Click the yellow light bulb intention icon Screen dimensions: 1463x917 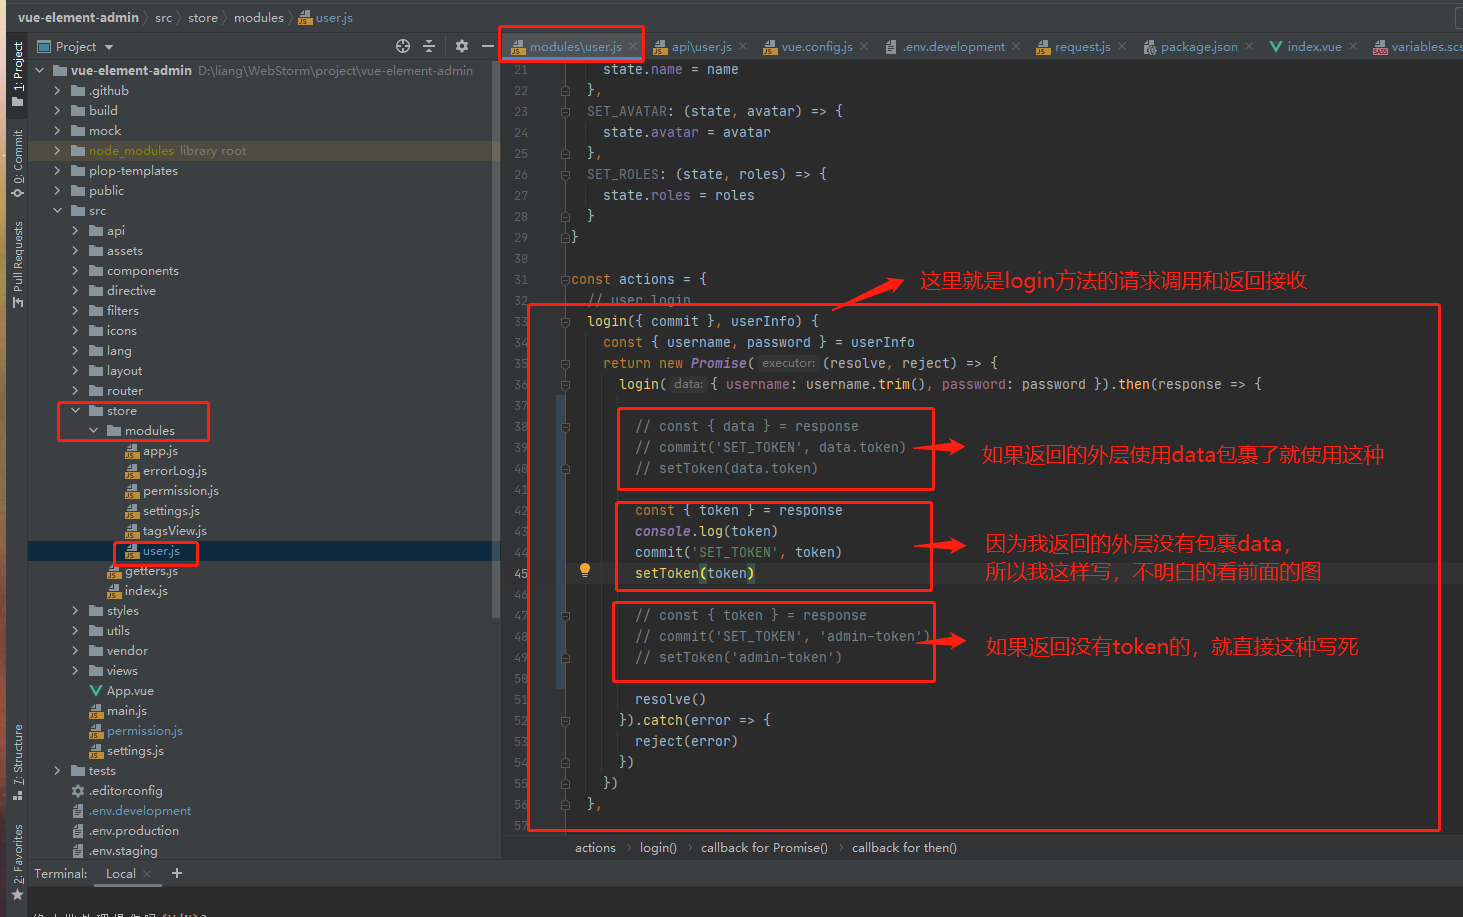click(585, 571)
